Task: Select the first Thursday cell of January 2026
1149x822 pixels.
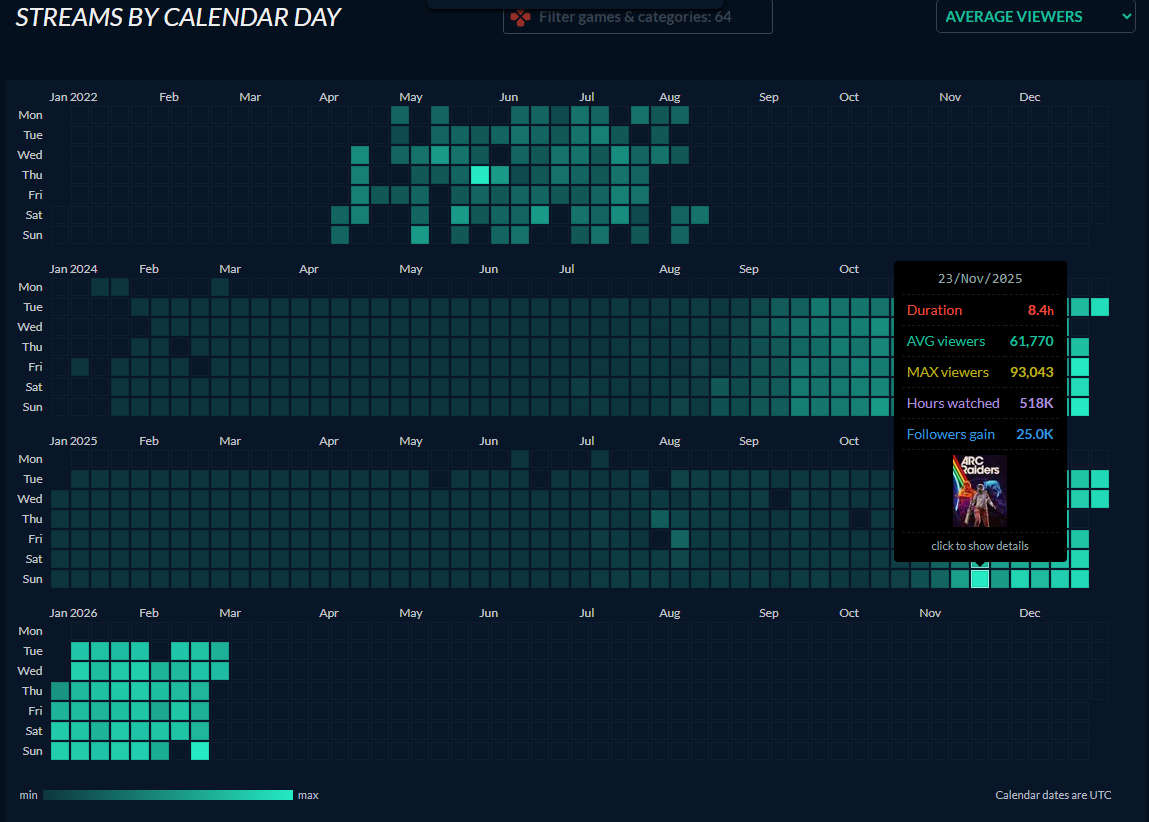Action: click(x=60, y=691)
